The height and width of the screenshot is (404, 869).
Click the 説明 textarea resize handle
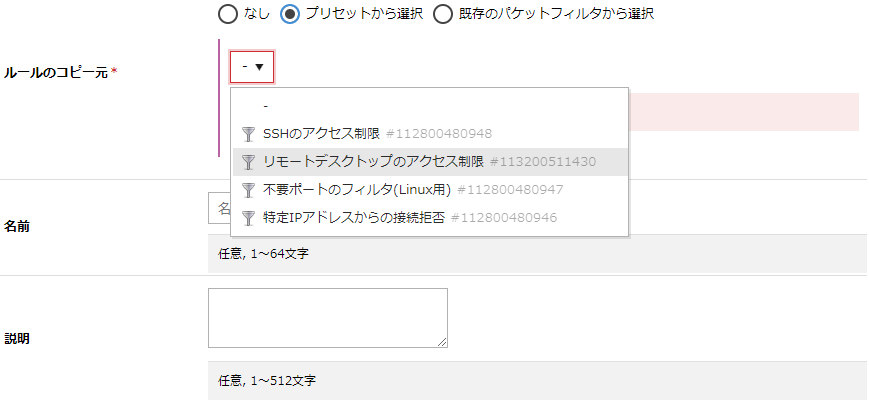click(442, 342)
